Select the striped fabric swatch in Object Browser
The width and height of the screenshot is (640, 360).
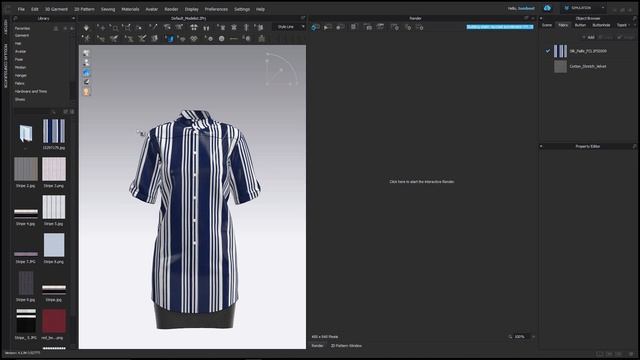[560, 51]
